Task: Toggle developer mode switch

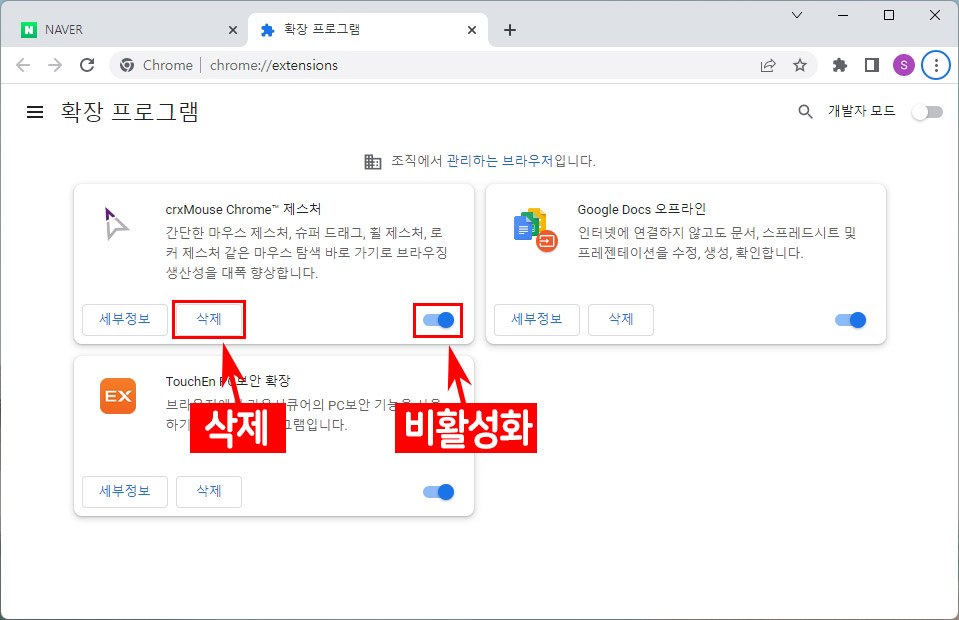Action: click(927, 112)
